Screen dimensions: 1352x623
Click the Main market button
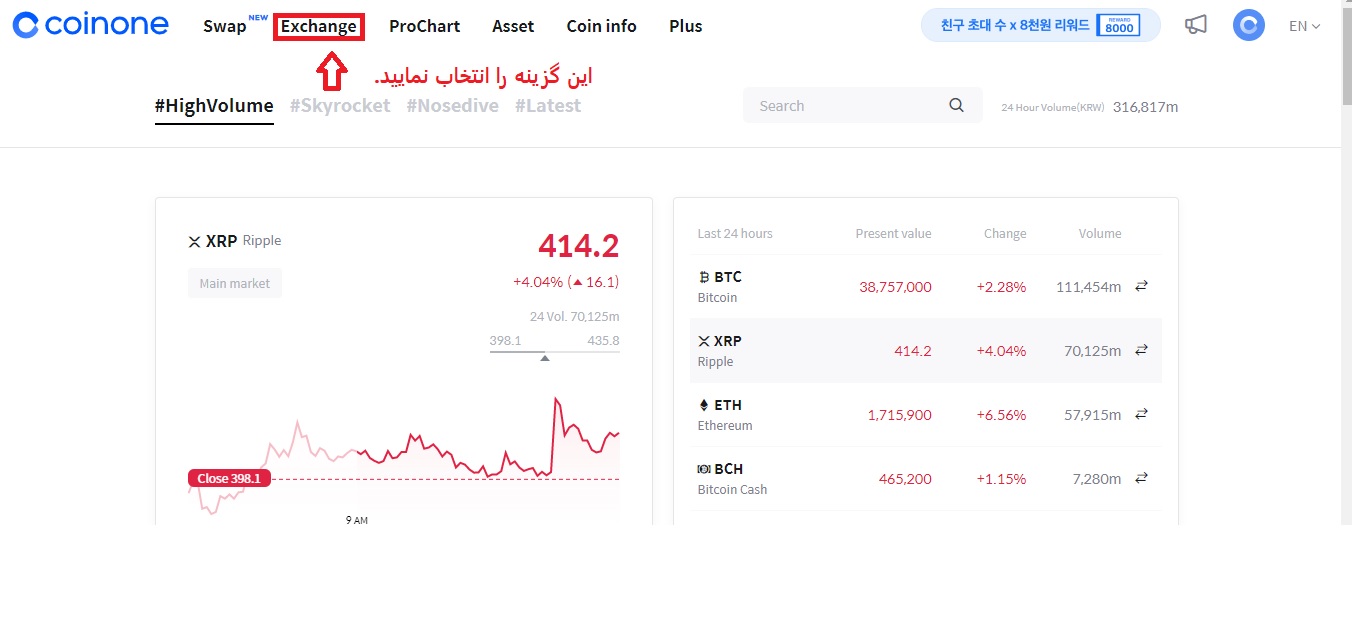235,283
